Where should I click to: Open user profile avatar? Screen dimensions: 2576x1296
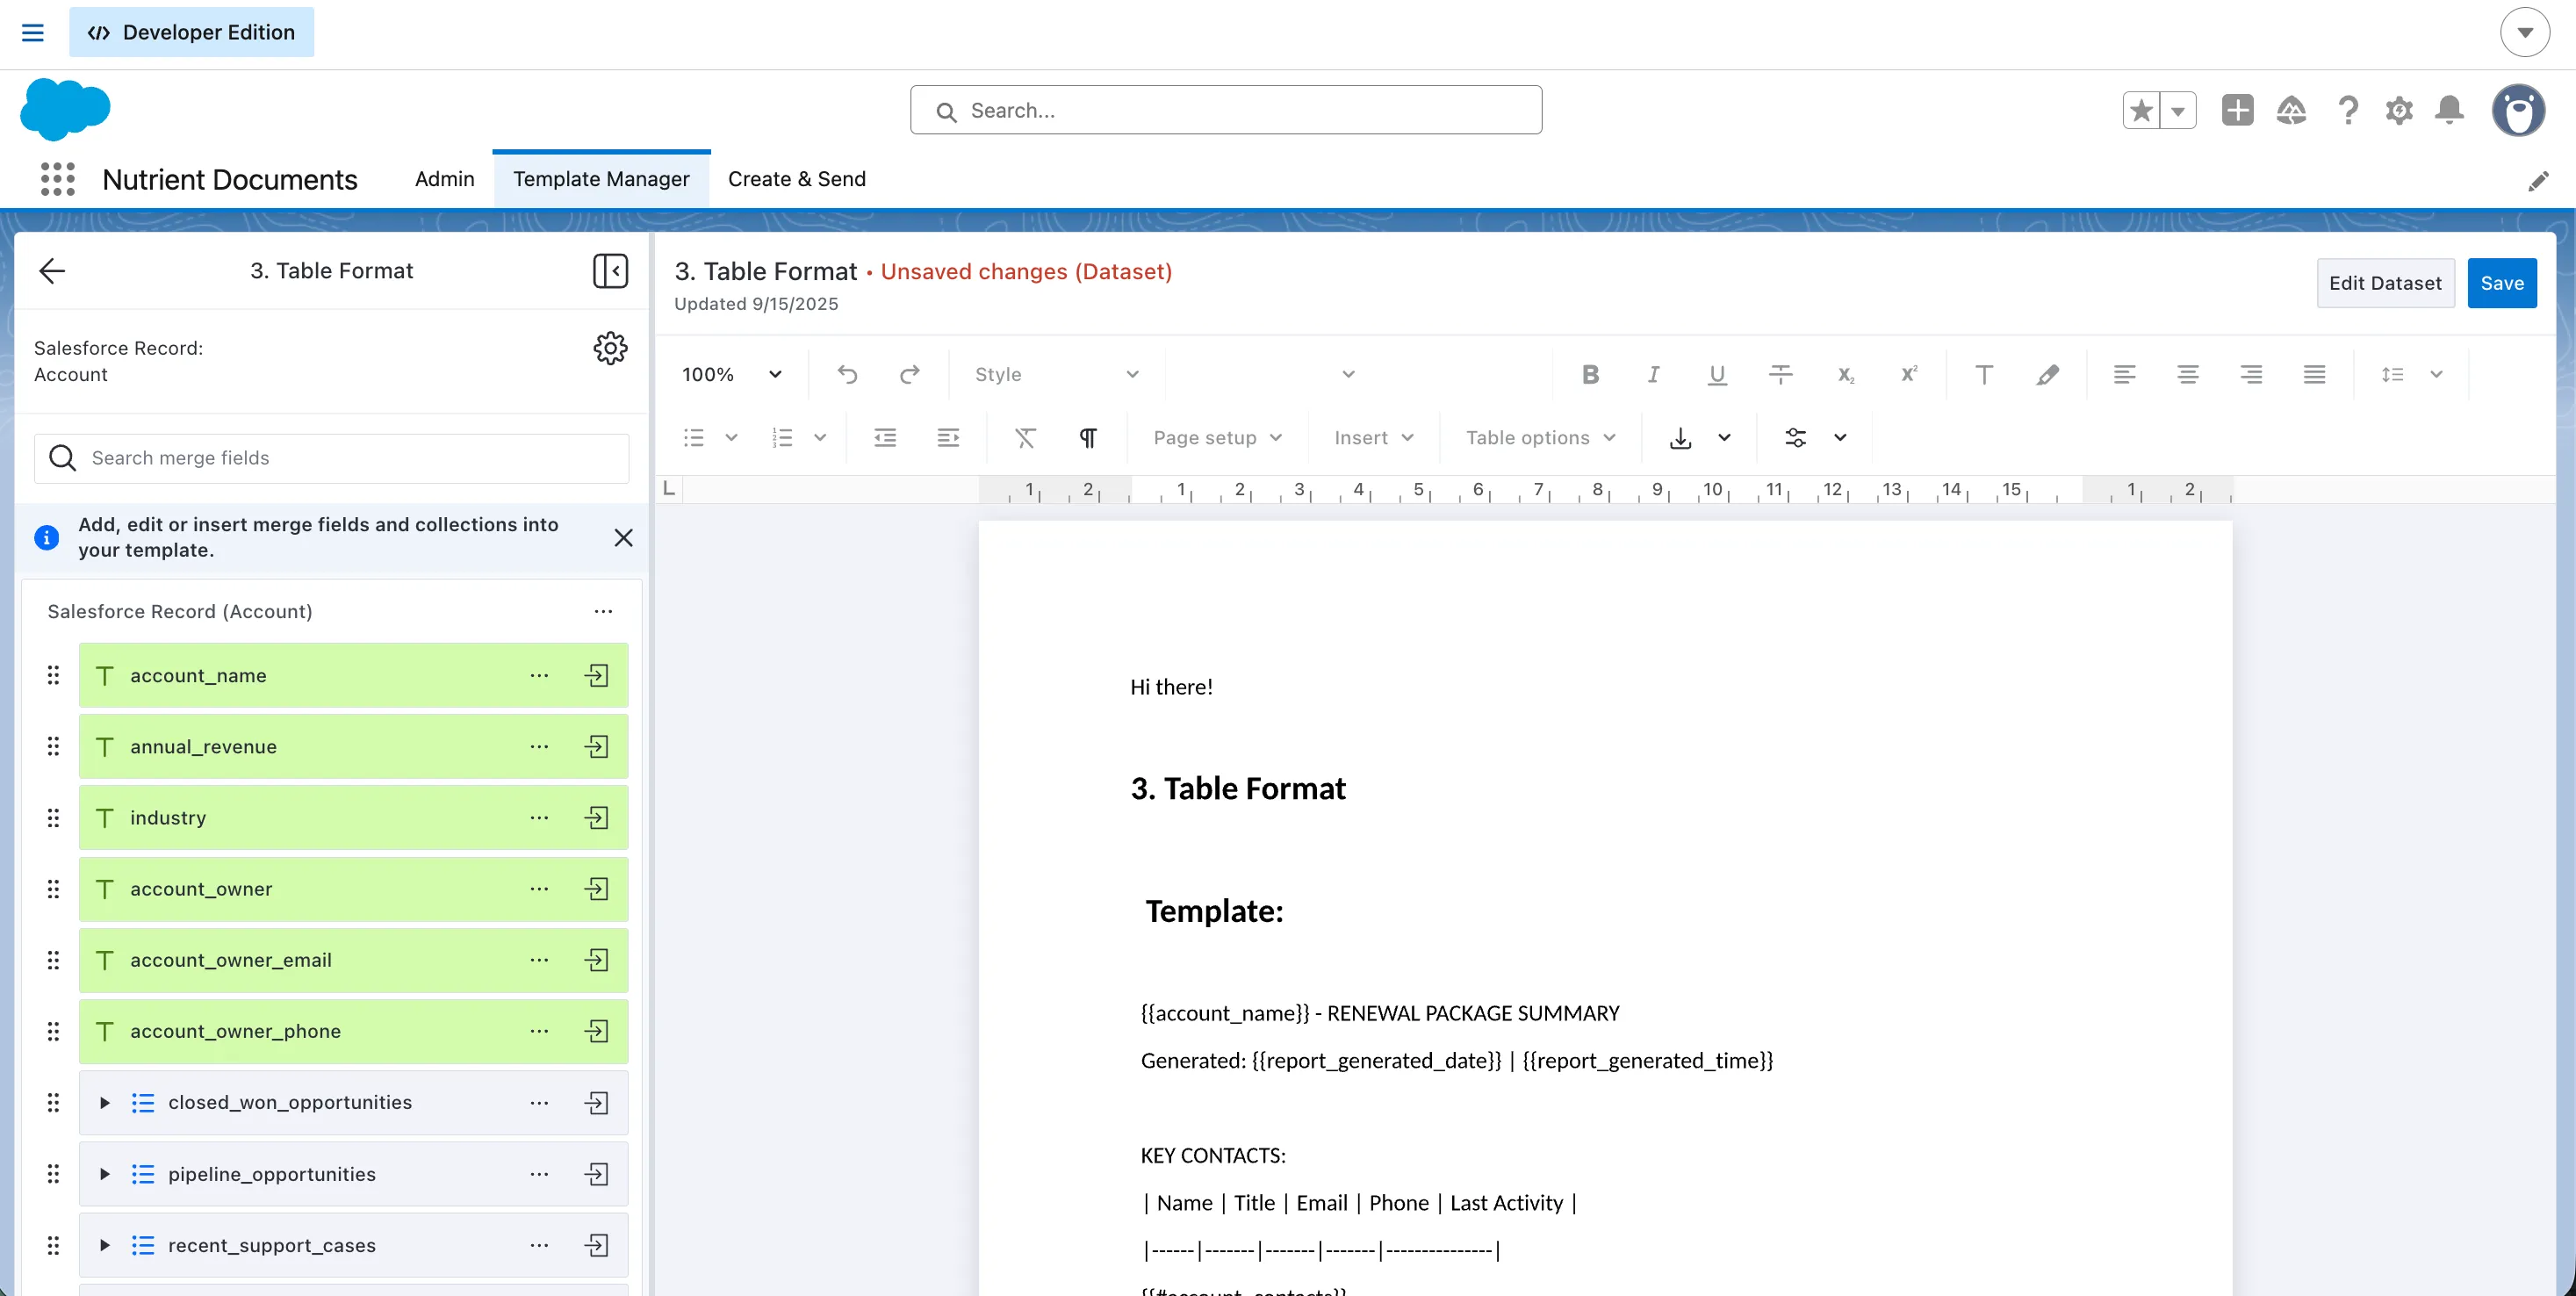(2517, 110)
